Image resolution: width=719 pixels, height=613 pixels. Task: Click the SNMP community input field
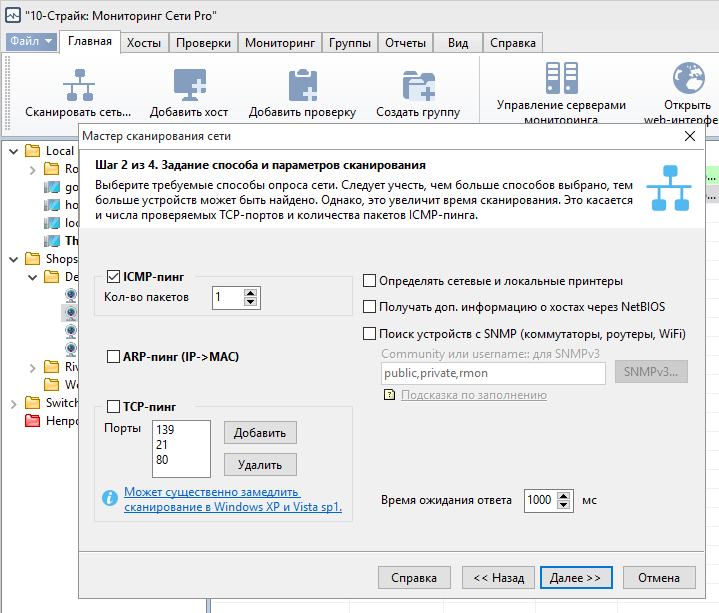(x=493, y=373)
